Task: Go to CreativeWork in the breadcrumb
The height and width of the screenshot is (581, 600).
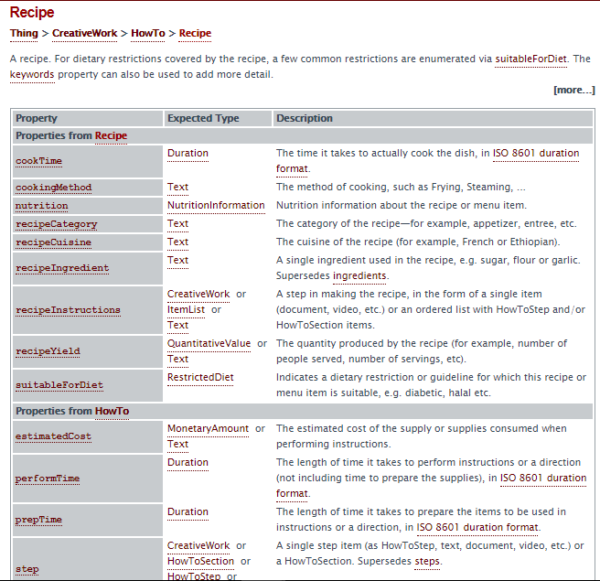Action: pyautogui.click(x=85, y=33)
